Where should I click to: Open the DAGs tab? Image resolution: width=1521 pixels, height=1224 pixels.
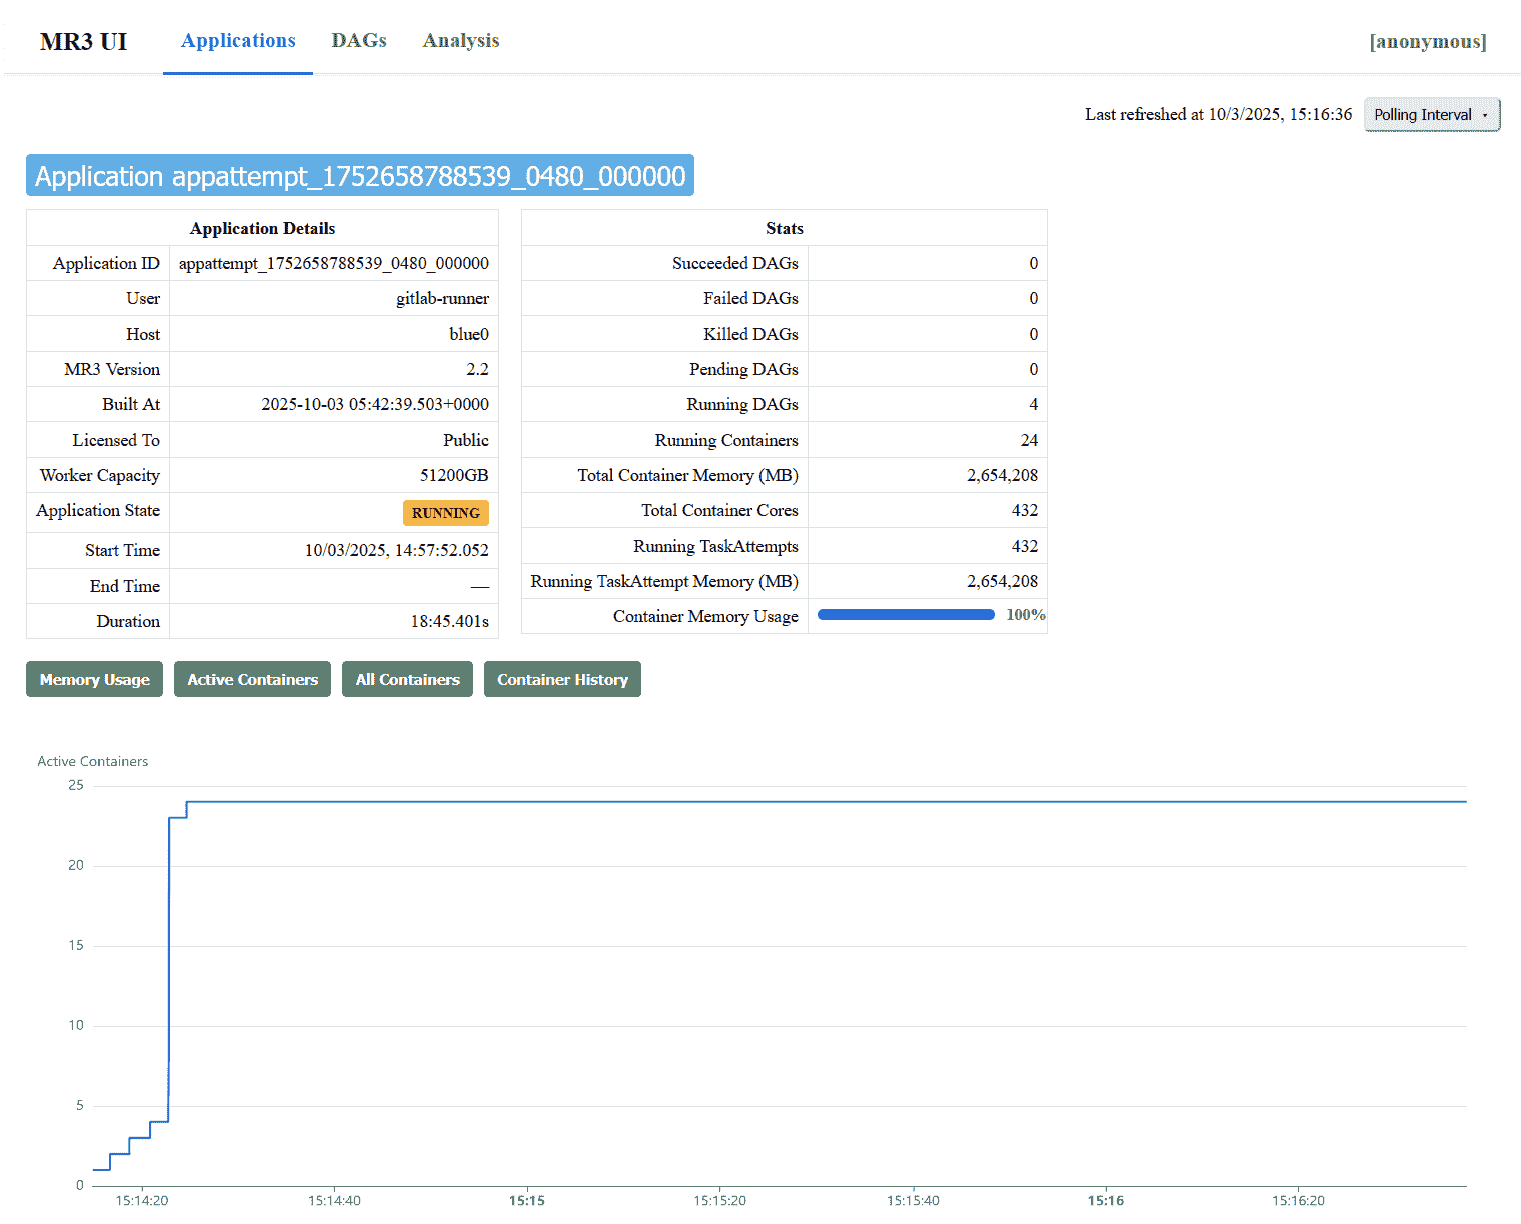tap(358, 41)
